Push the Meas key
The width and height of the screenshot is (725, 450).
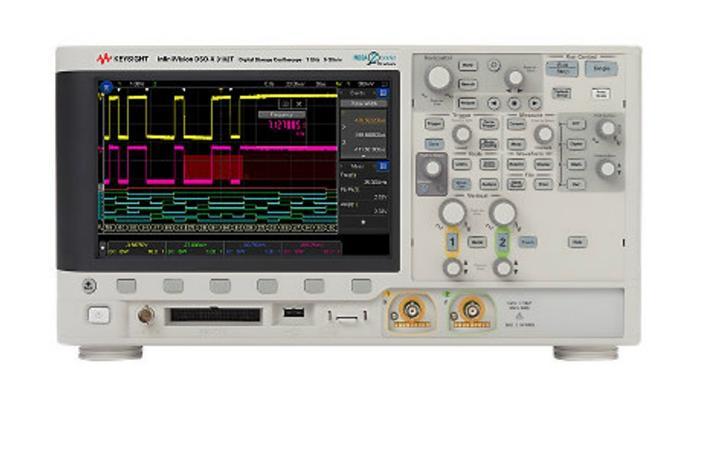[x=516, y=144]
